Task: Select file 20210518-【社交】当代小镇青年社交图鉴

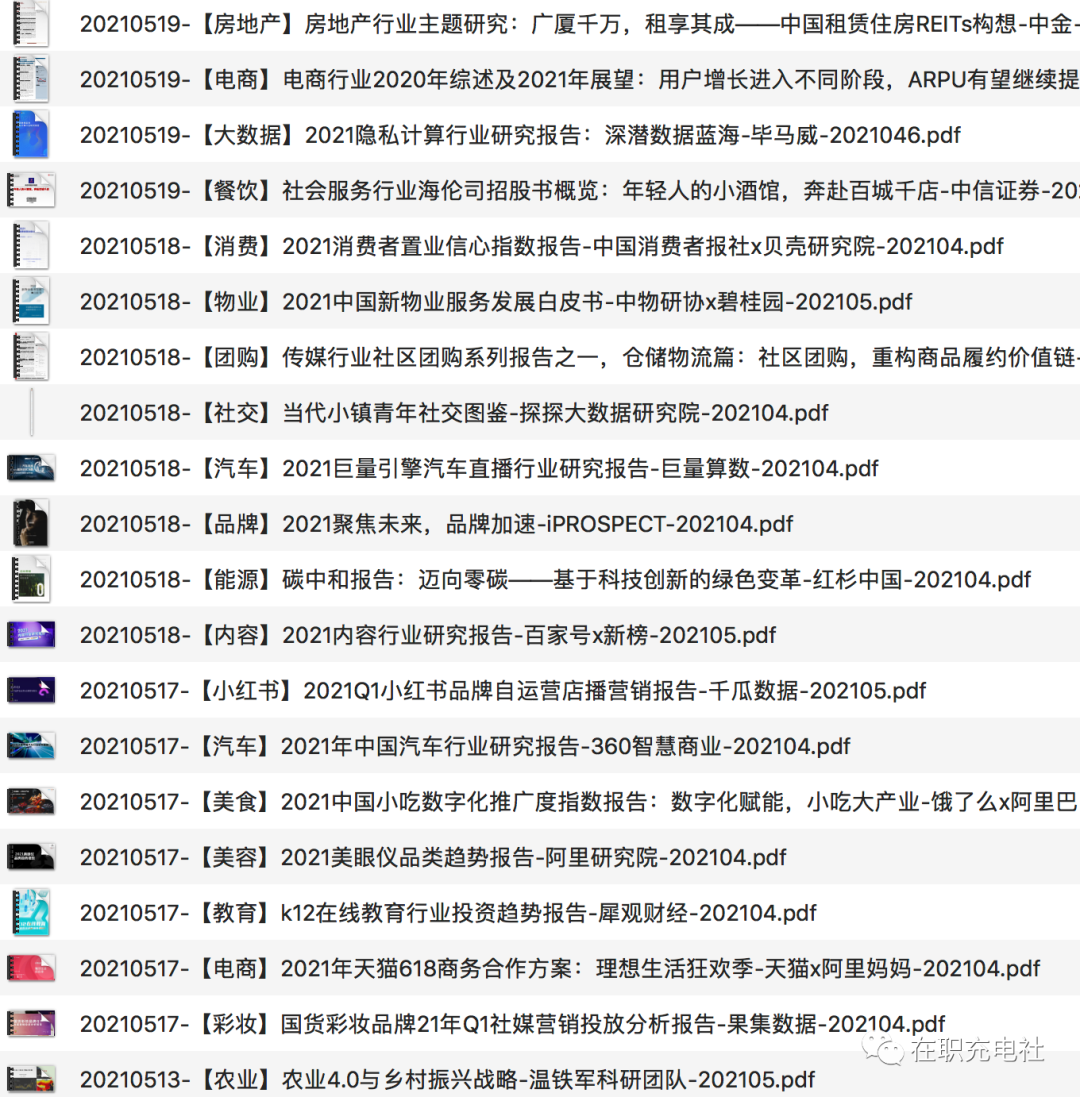Action: pos(540,413)
